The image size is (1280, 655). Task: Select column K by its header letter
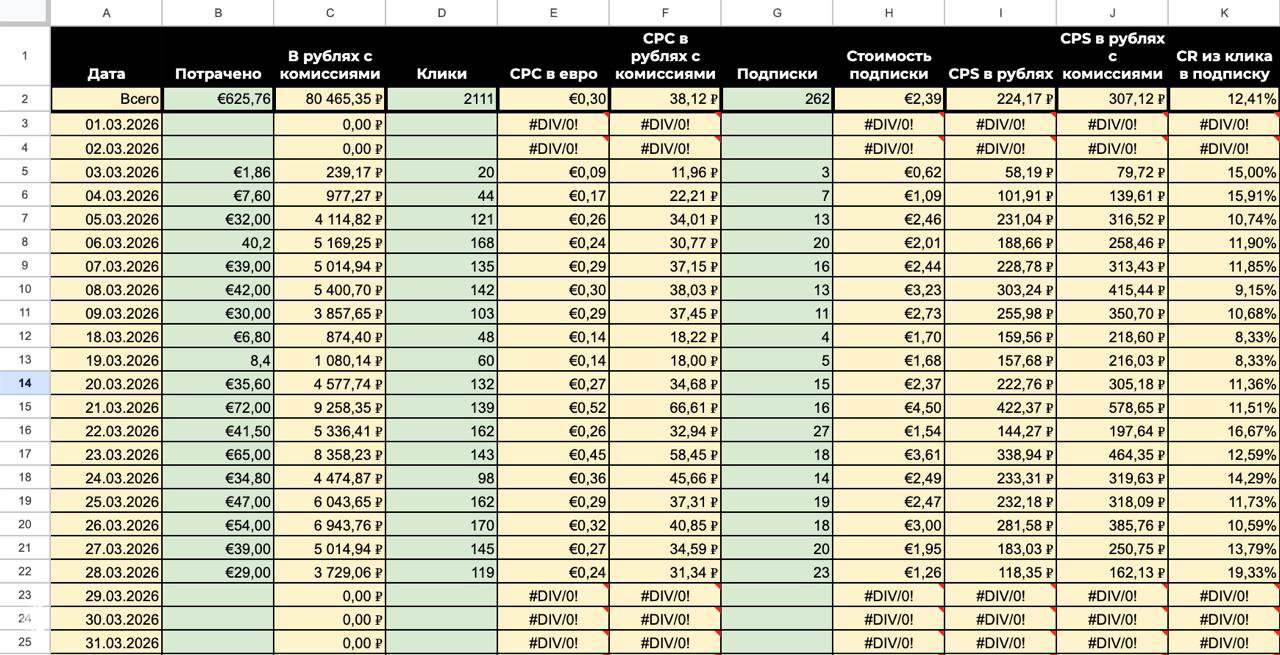coord(1223,11)
